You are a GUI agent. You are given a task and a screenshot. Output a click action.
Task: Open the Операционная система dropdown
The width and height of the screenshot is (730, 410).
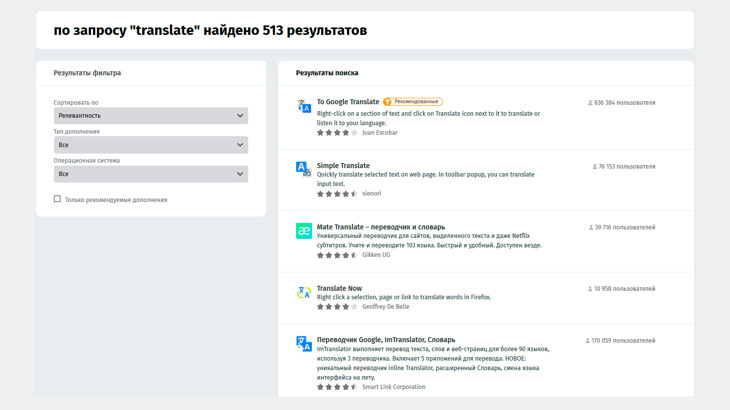point(151,174)
